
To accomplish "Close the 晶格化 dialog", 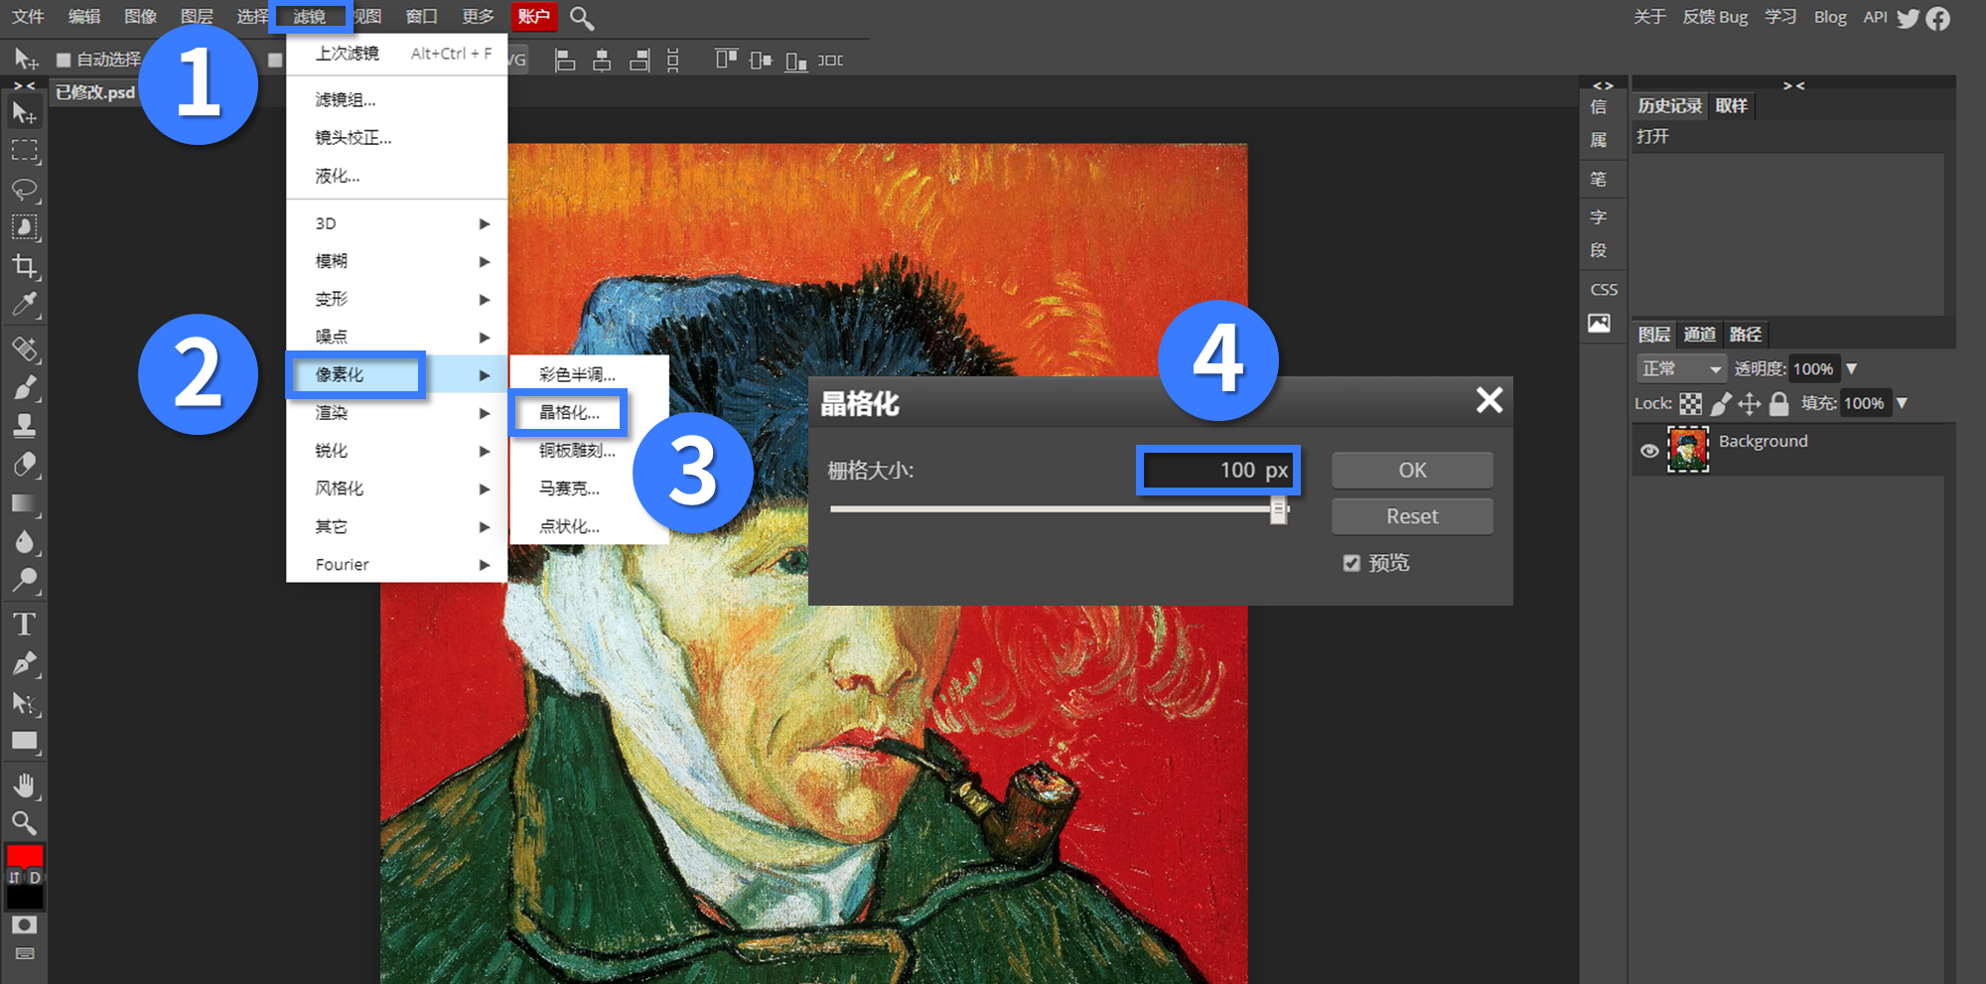I will click(x=1489, y=400).
